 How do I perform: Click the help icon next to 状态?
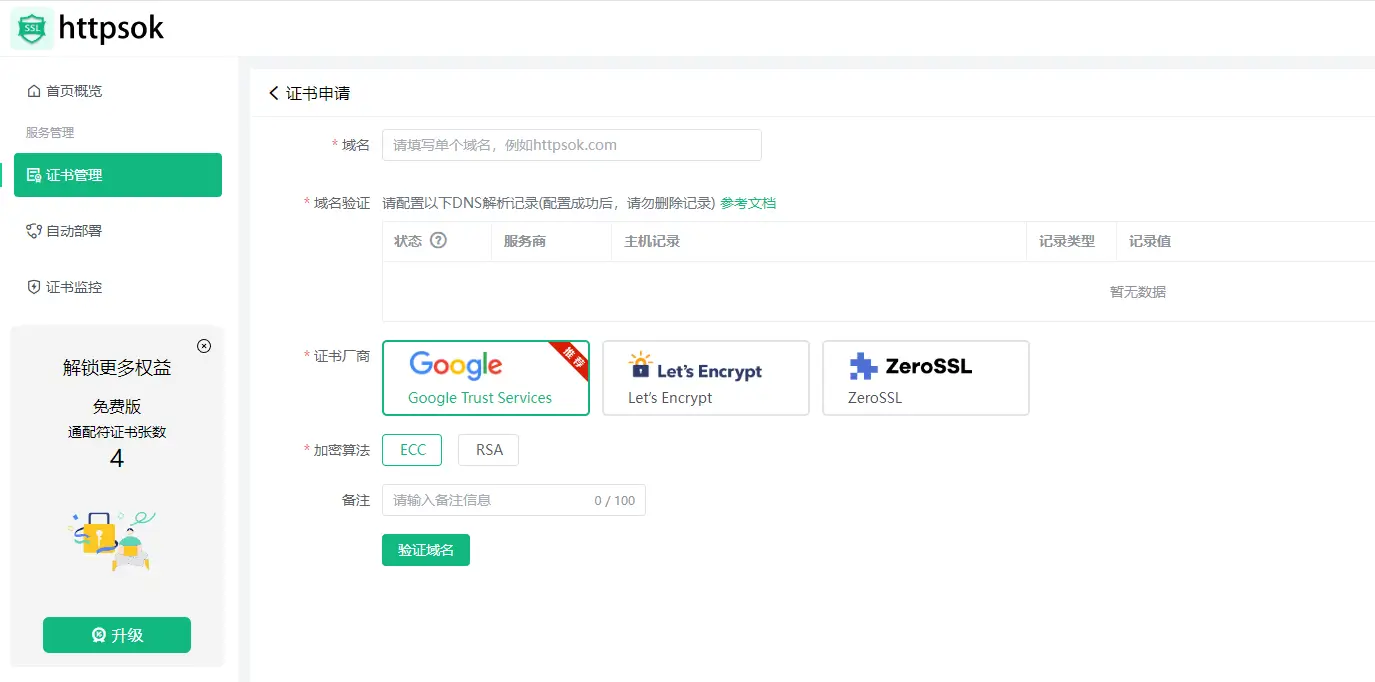pyautogui.click(x=438, y=241)
